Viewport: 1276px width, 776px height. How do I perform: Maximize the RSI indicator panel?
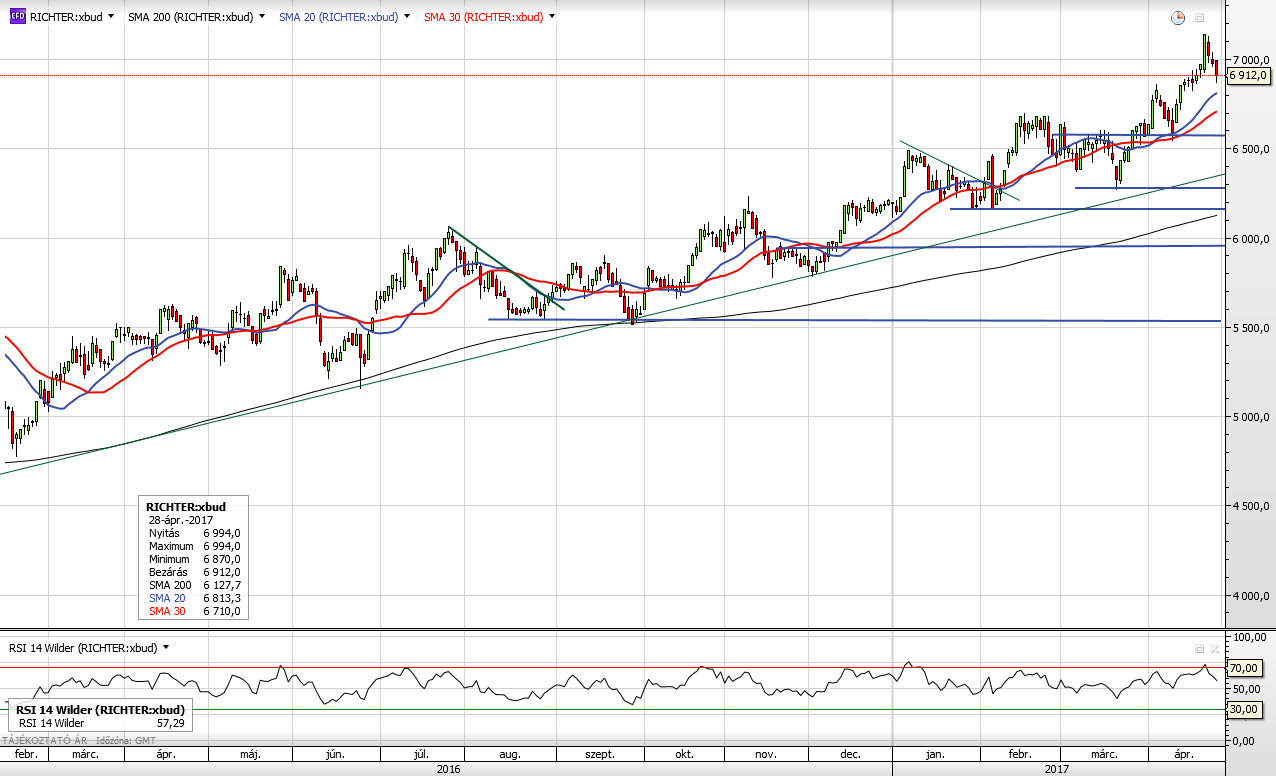(x=1199, y=648)
